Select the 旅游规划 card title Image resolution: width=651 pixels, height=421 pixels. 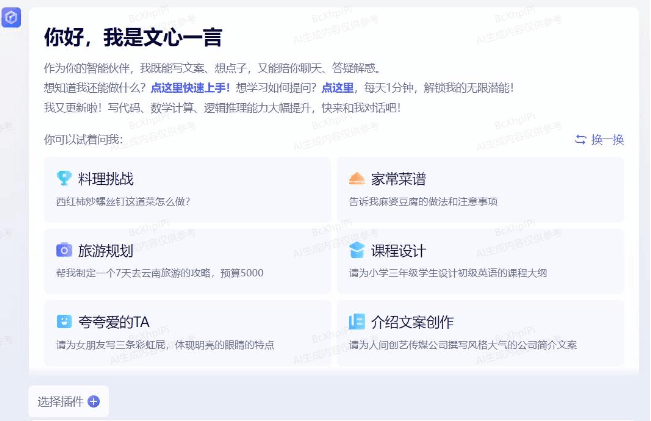[x=106, y=251]
